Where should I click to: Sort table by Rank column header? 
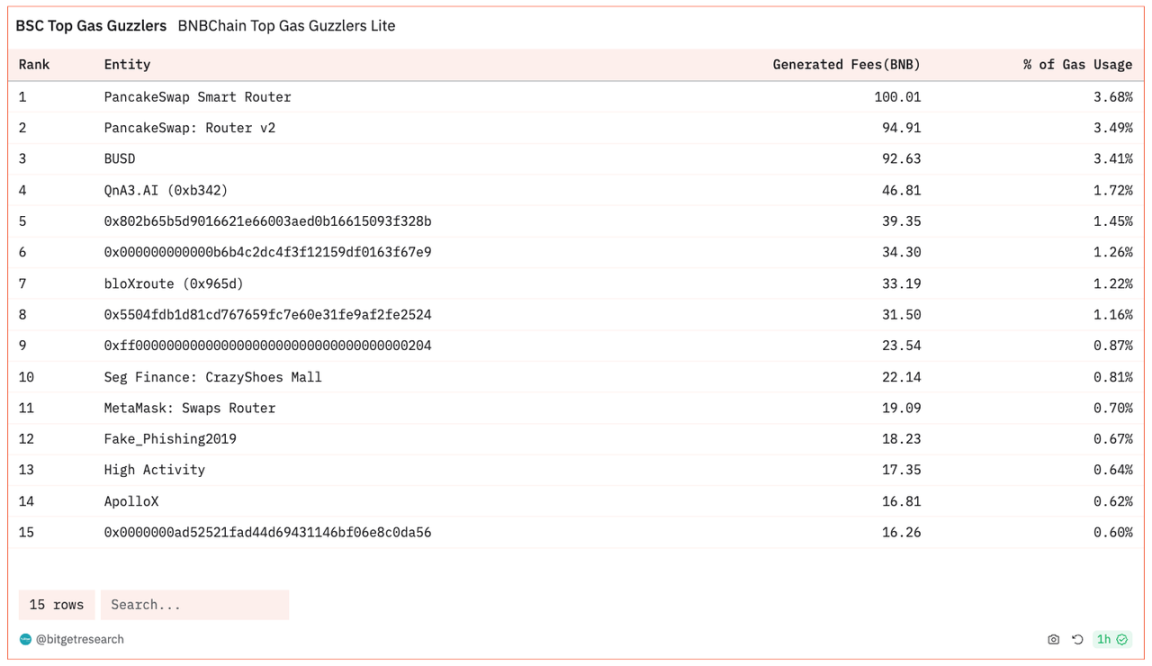34,65
